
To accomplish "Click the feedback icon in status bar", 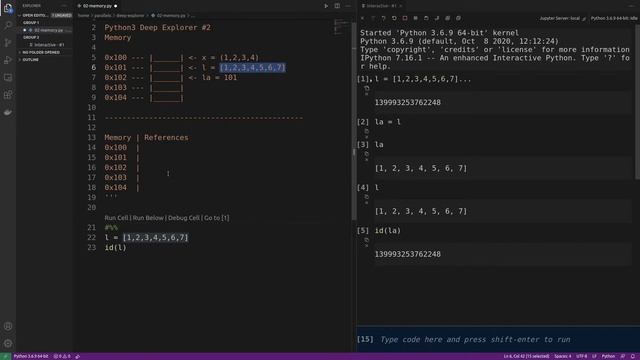I will (x=623, y=356).
